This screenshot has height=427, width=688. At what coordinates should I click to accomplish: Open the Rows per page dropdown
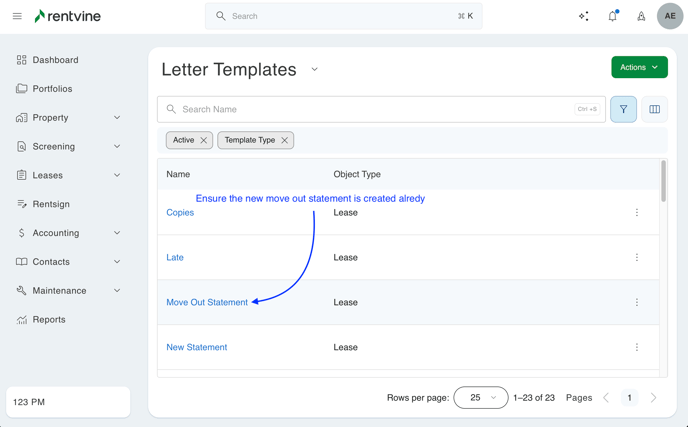click(x=480, y=397)
